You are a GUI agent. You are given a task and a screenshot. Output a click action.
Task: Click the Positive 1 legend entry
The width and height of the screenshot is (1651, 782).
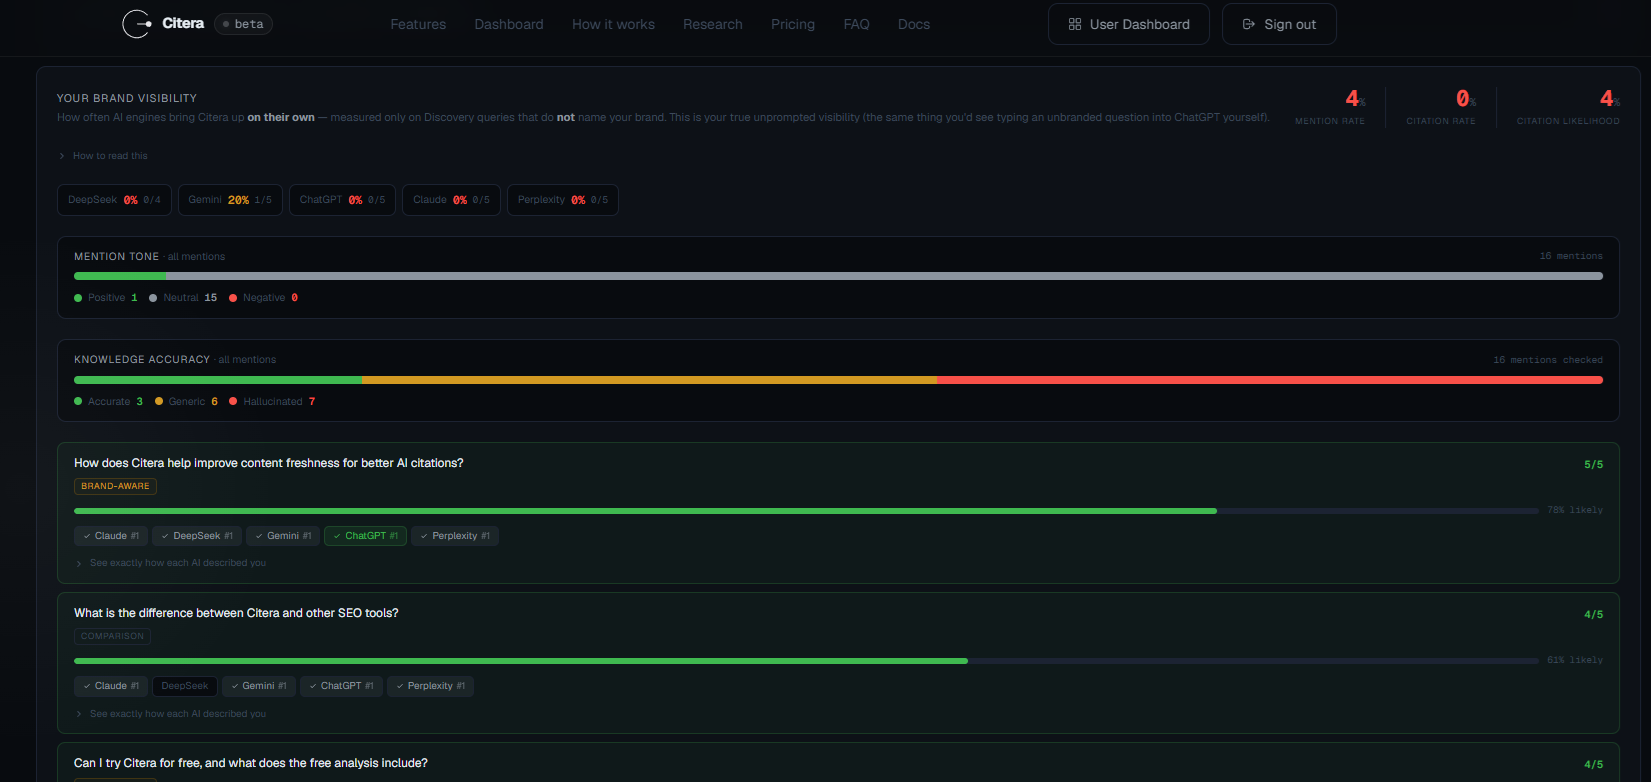pos(106,298)
